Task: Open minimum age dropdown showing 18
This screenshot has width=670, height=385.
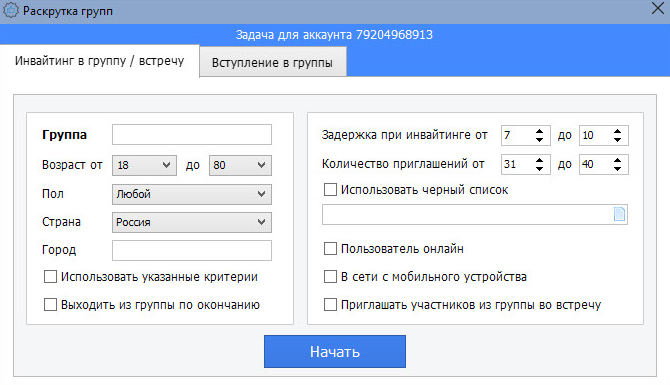Action: (x=144, y=165)
